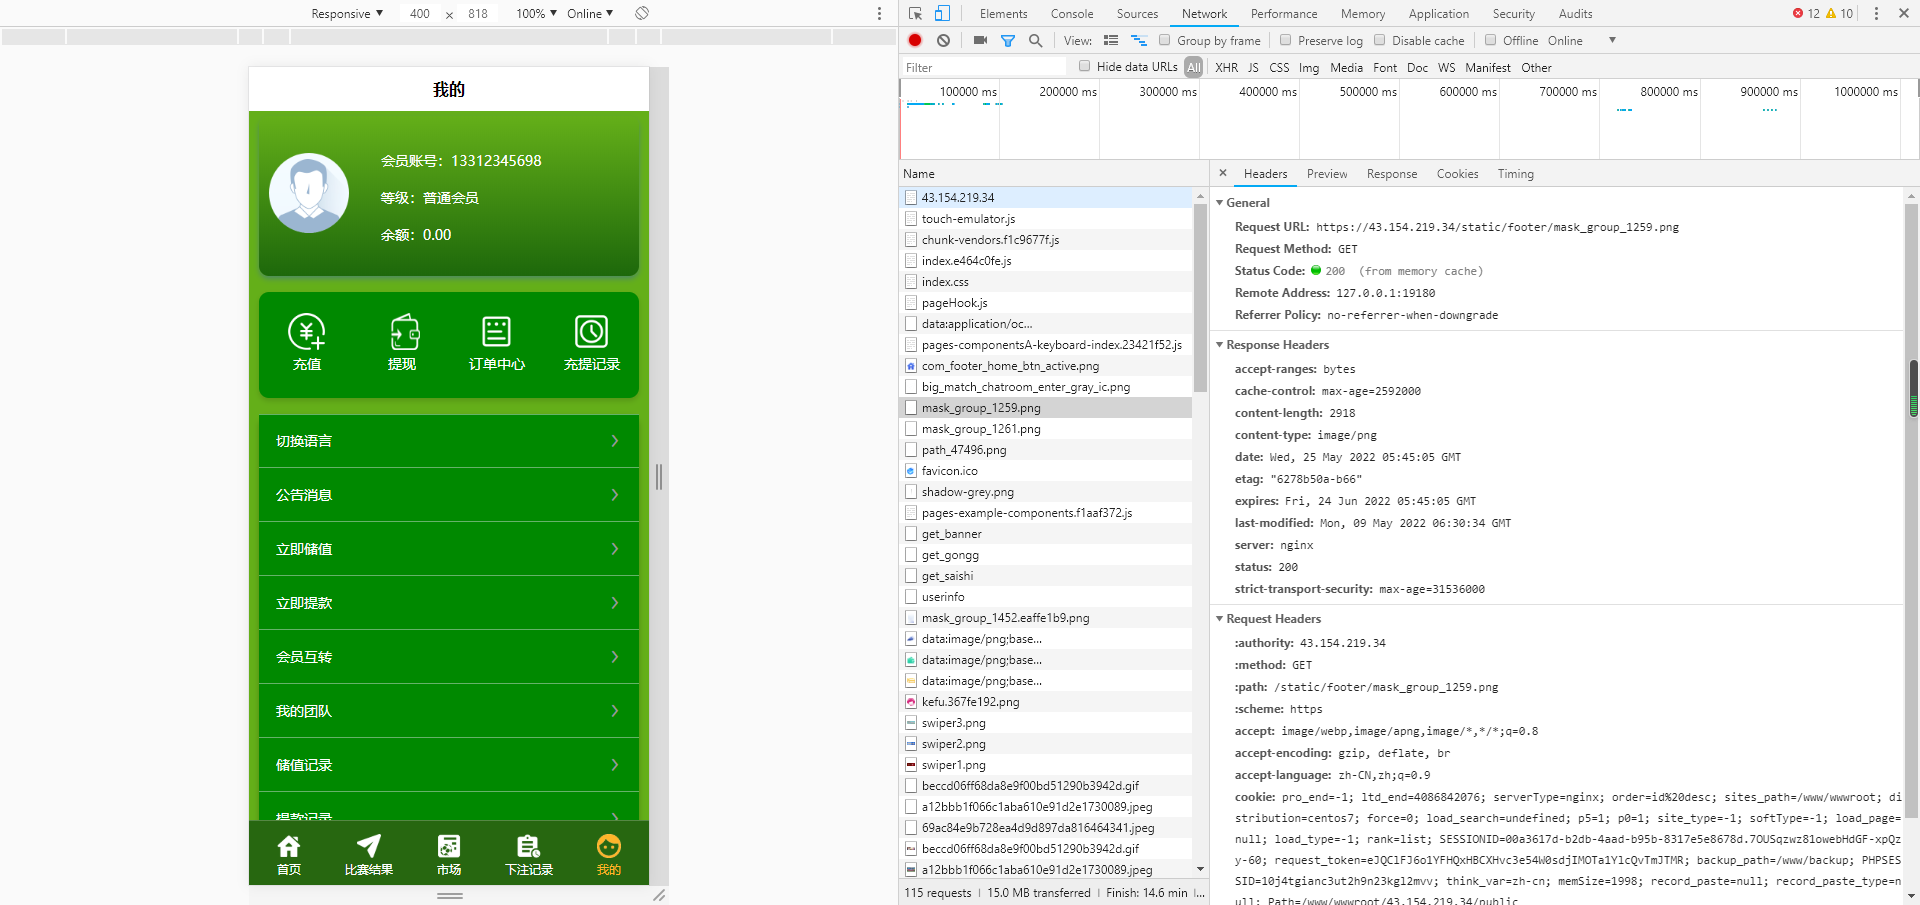Toggle checkbox beside index.css request
The height and width of the screenshot is (905, 1920).
coord(911,281)
